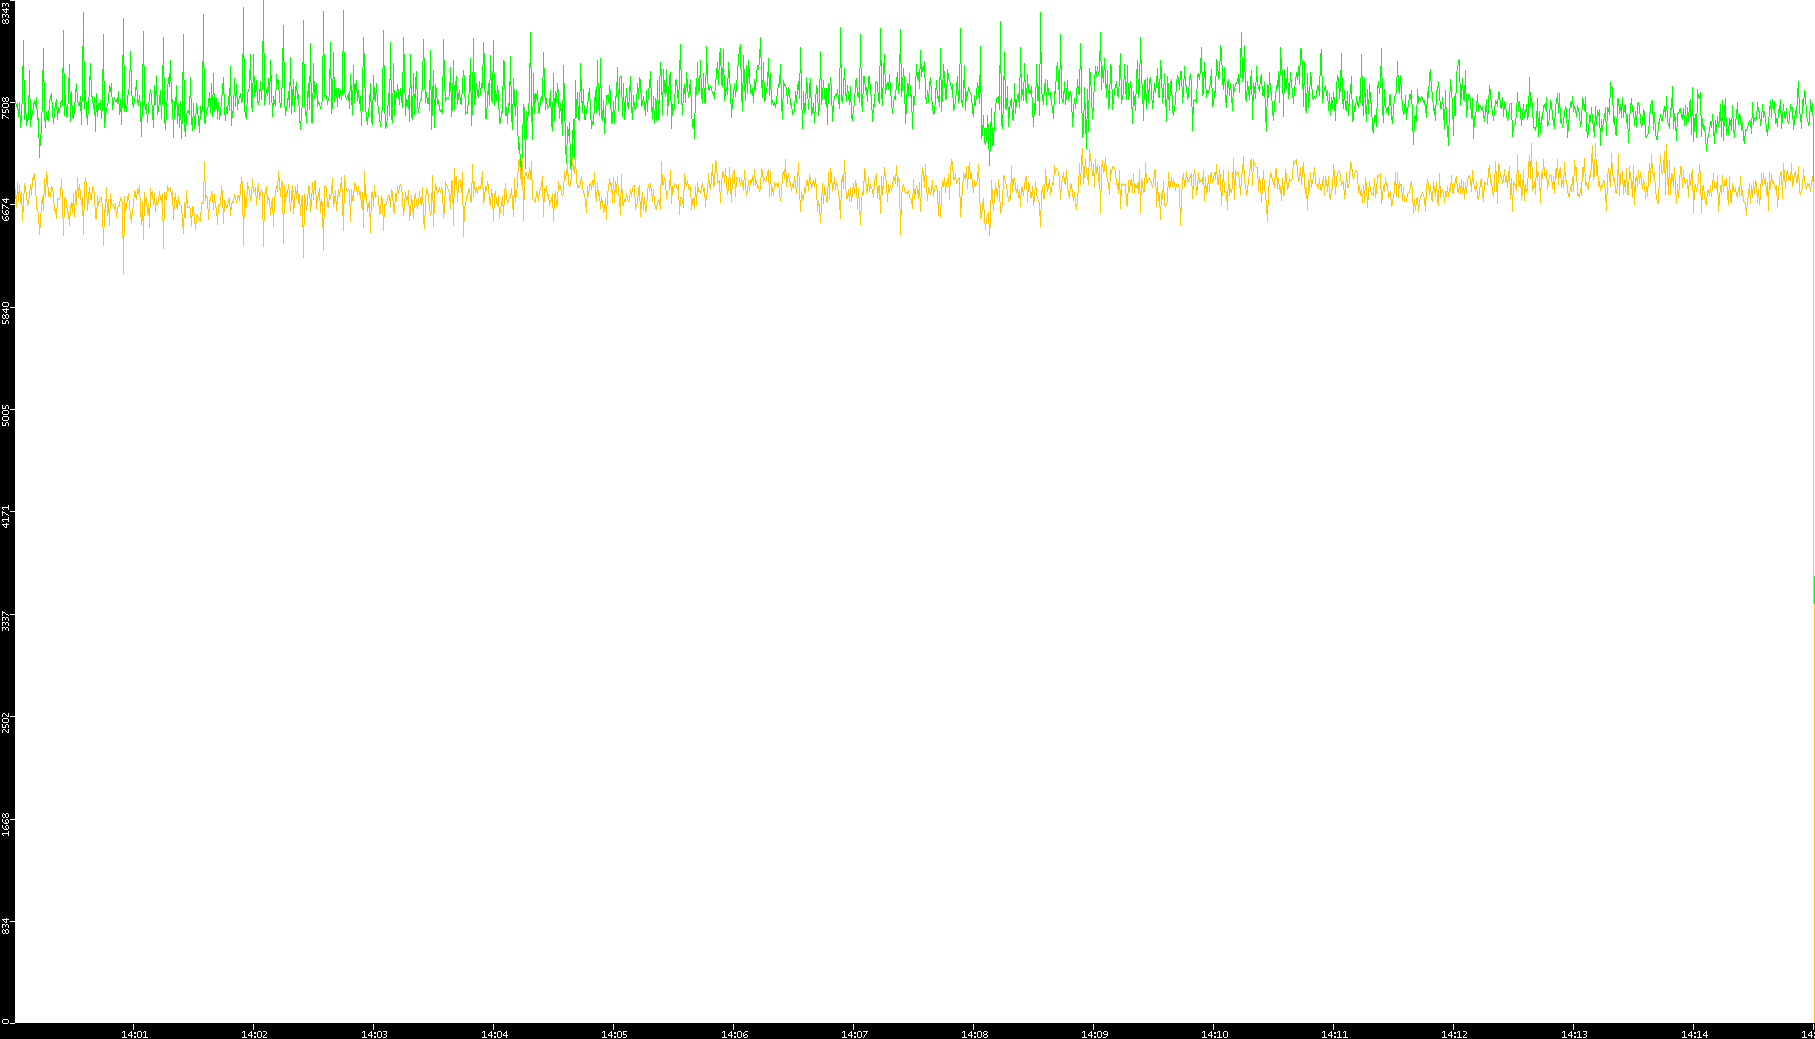Click the 2502 y-axis label
The width and height of the screenshot is (1815, 1039).
point(6,722)
